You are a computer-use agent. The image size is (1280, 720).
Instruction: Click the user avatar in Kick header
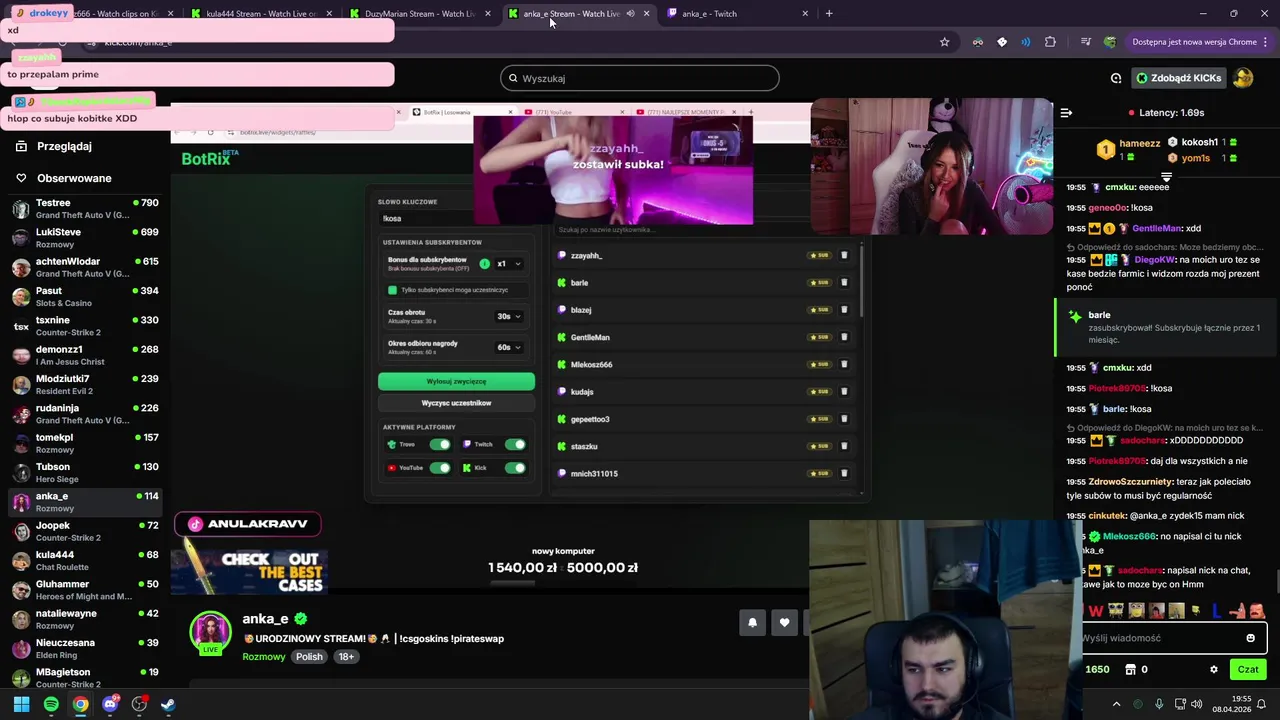[1243, 78]
